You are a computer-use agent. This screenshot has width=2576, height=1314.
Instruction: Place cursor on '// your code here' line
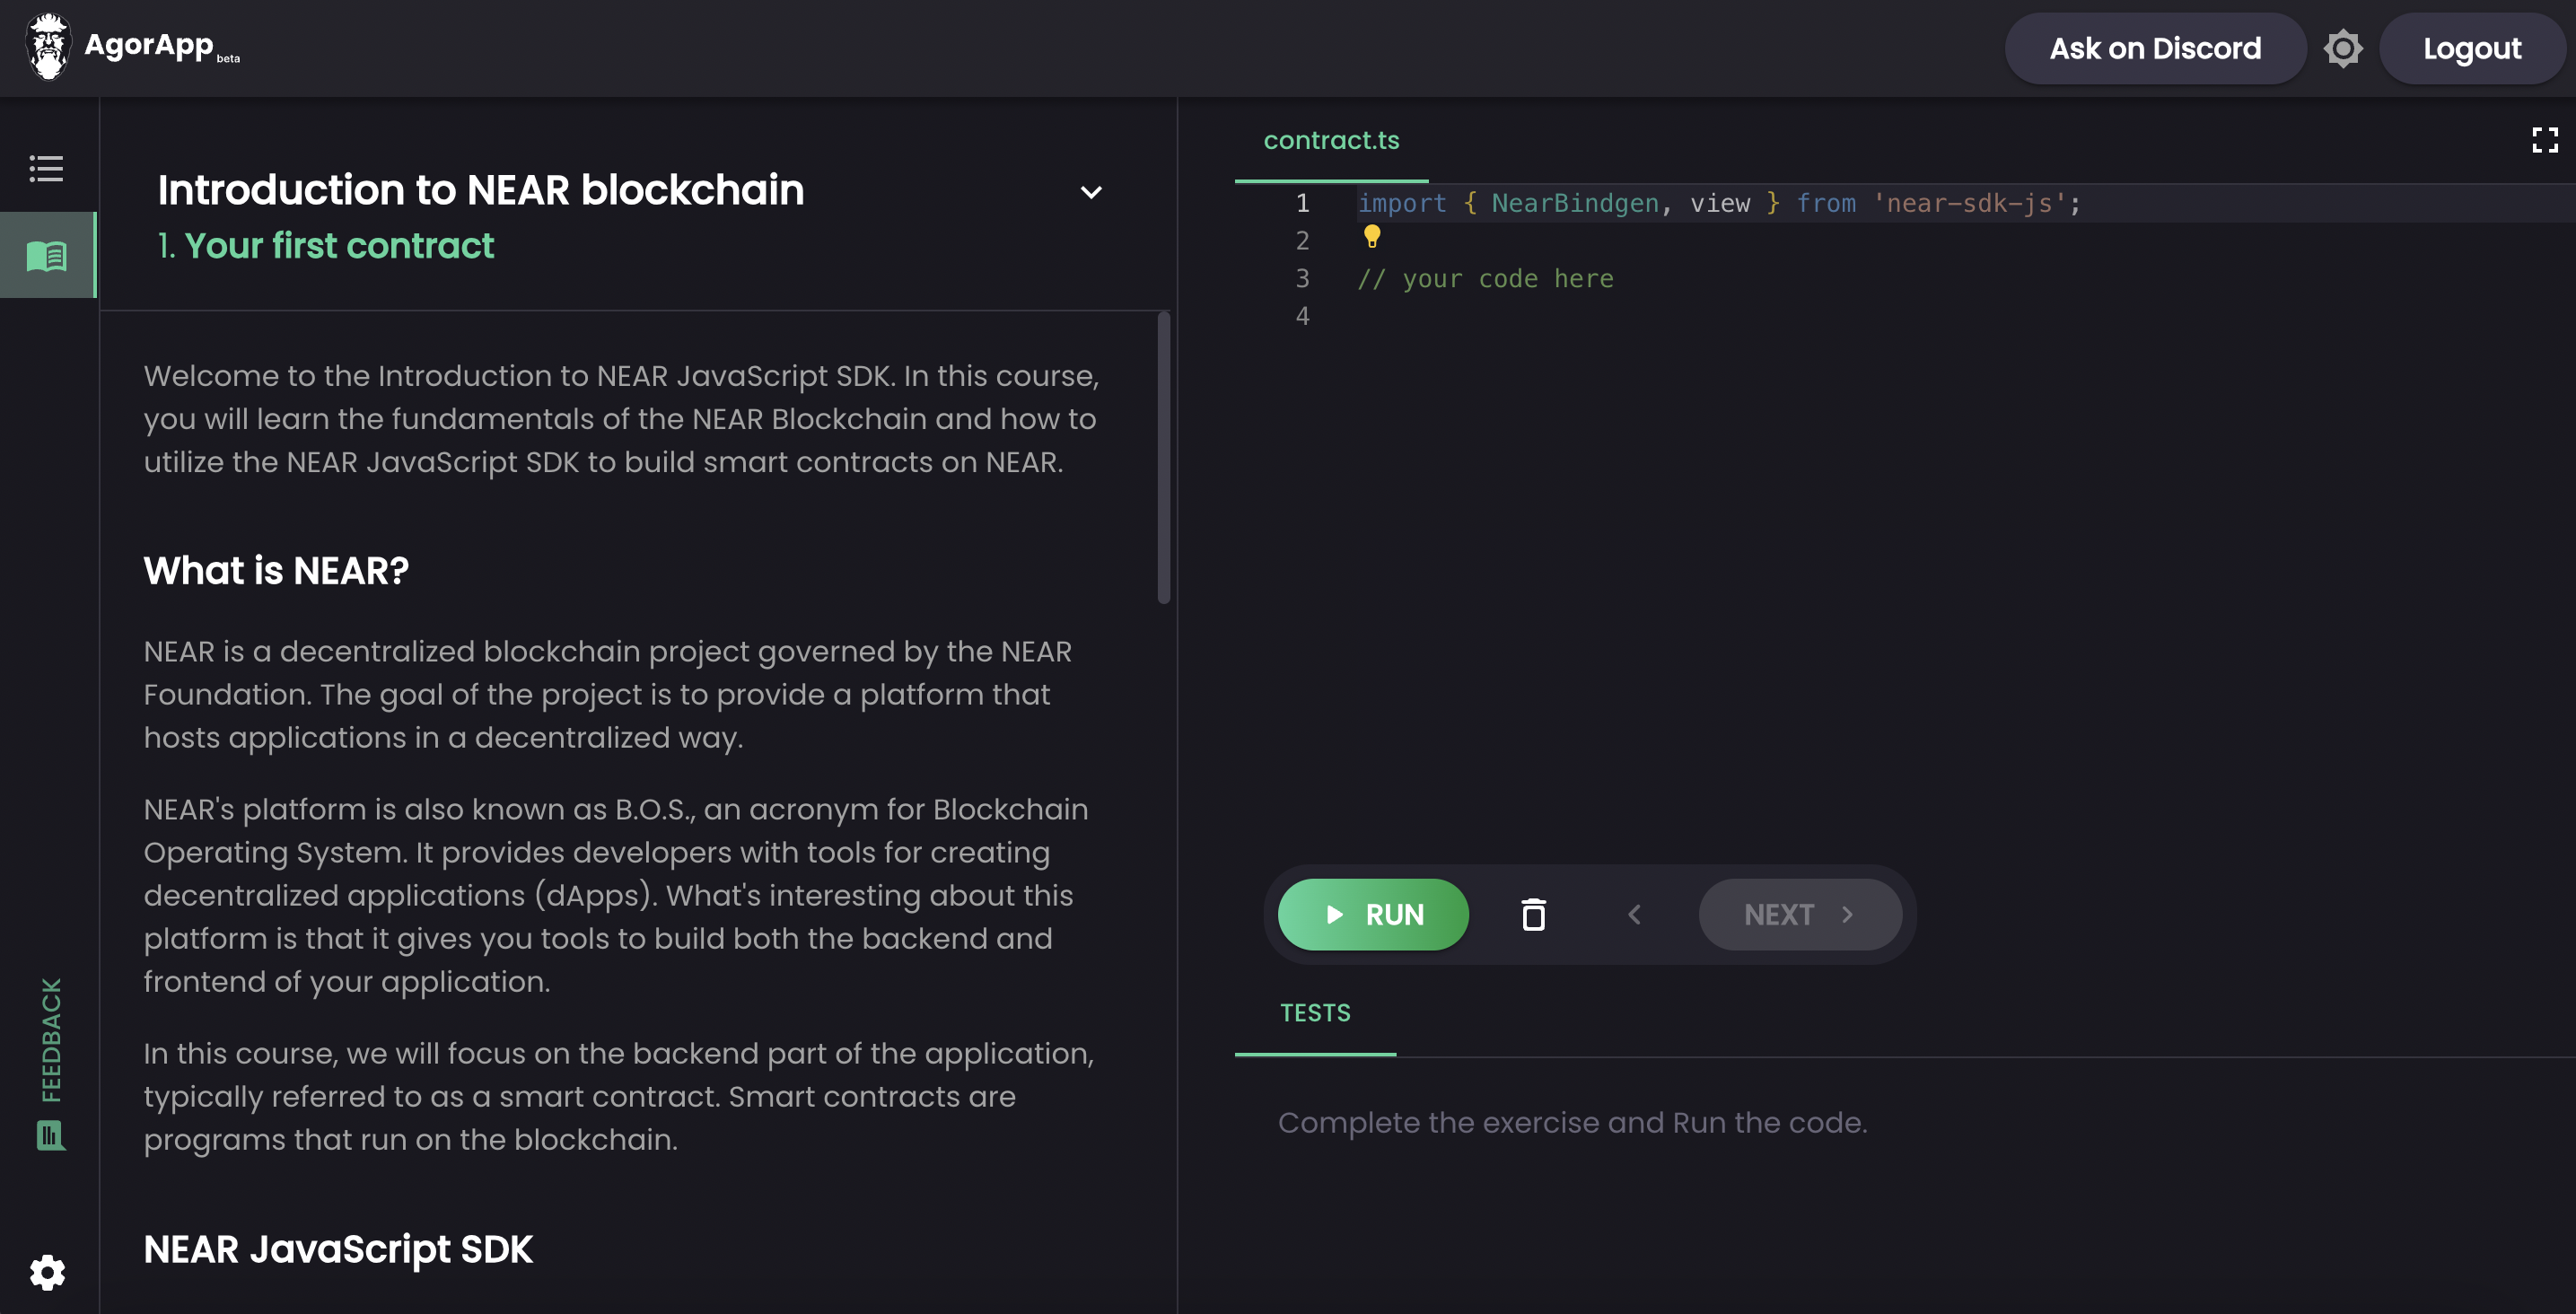1485,279
